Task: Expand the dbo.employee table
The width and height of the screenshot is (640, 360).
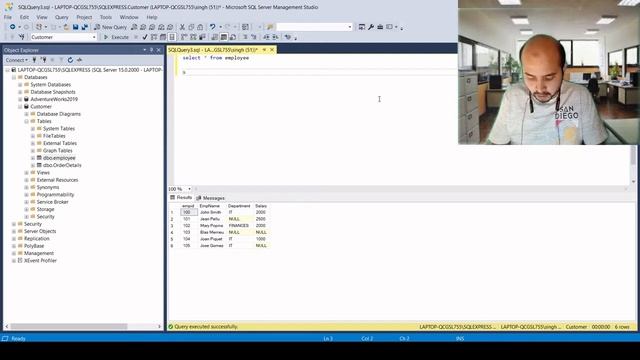Action: [33, 158]
